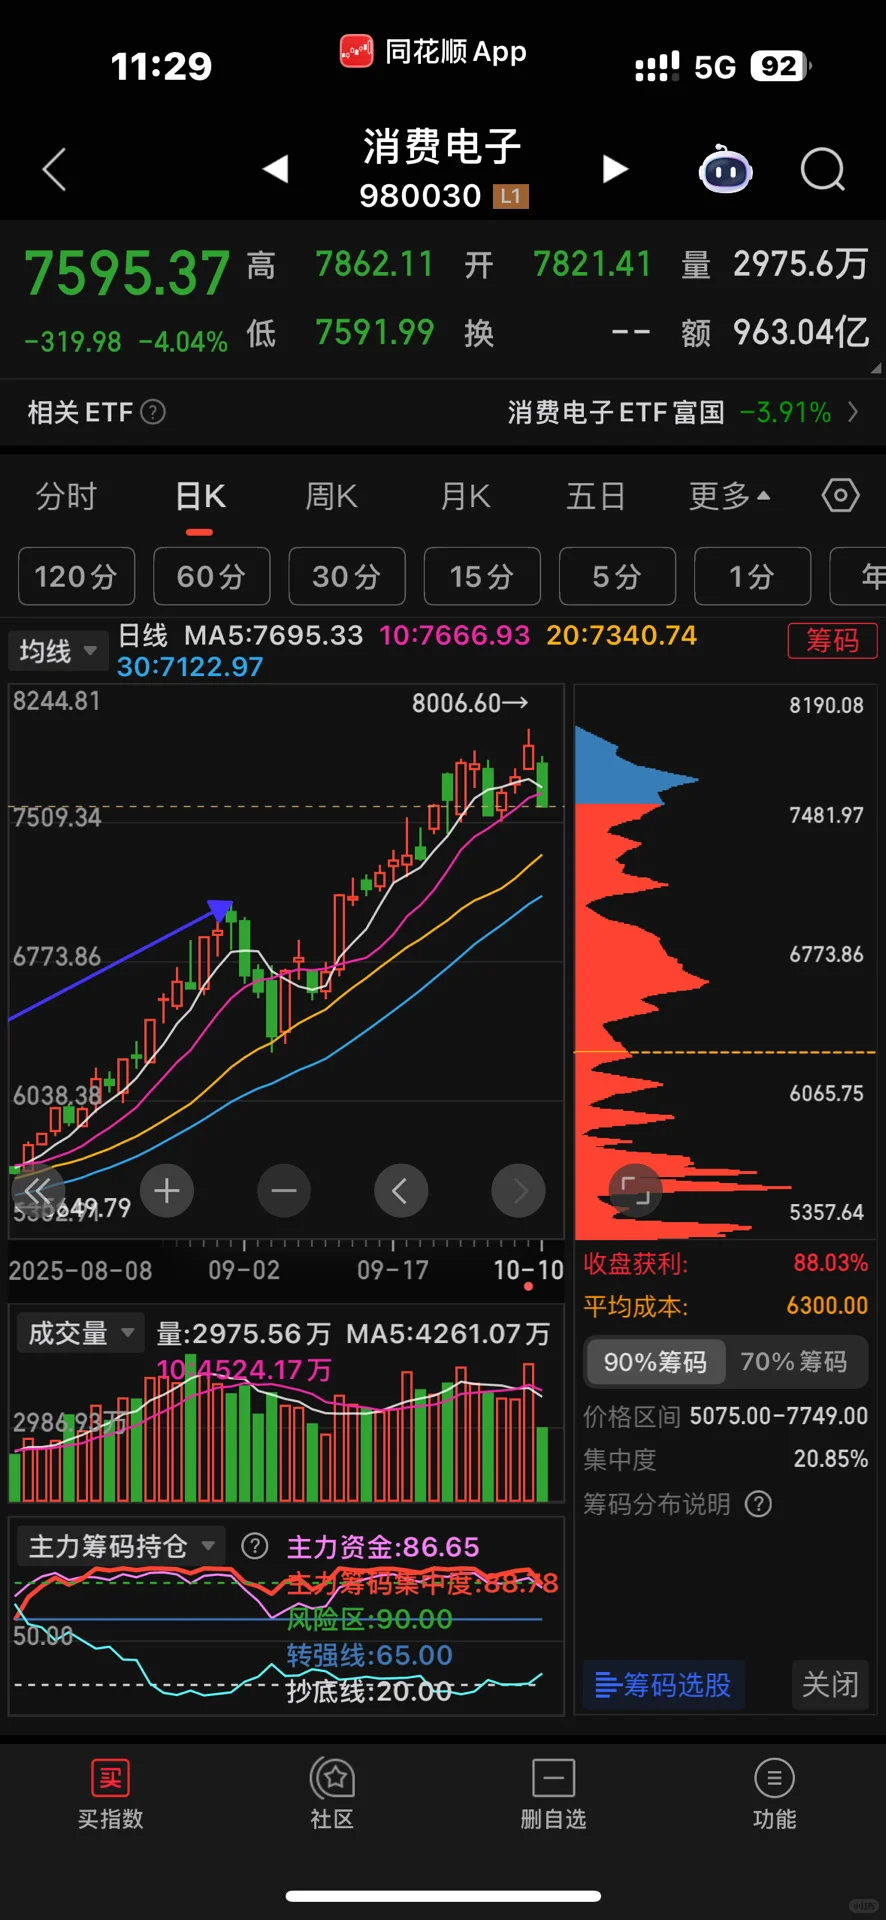Select 1分 period button
886x1920 pixels.
752,576
